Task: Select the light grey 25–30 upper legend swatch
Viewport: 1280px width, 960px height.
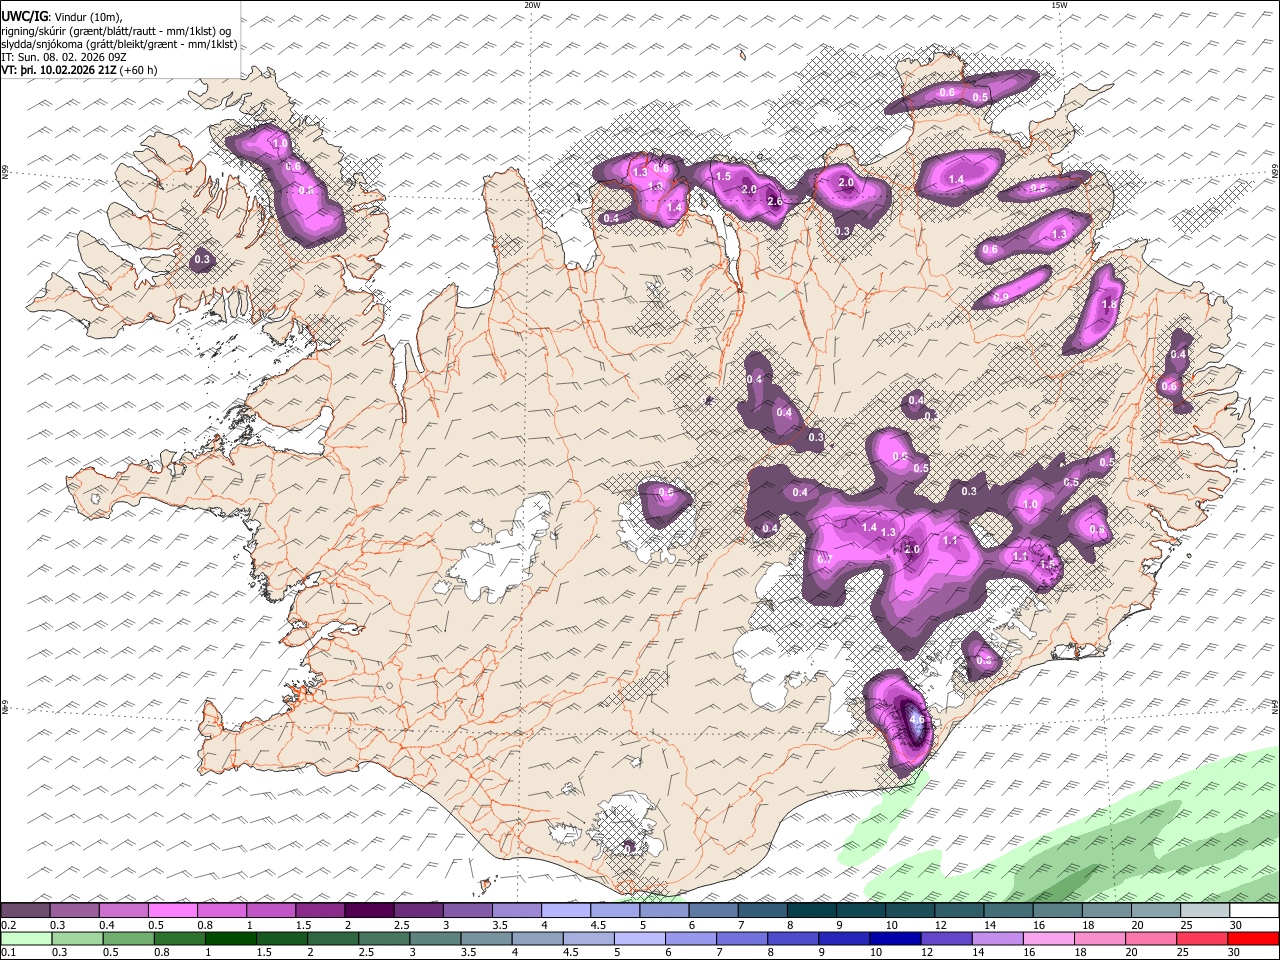Action: pos(1205,911)
